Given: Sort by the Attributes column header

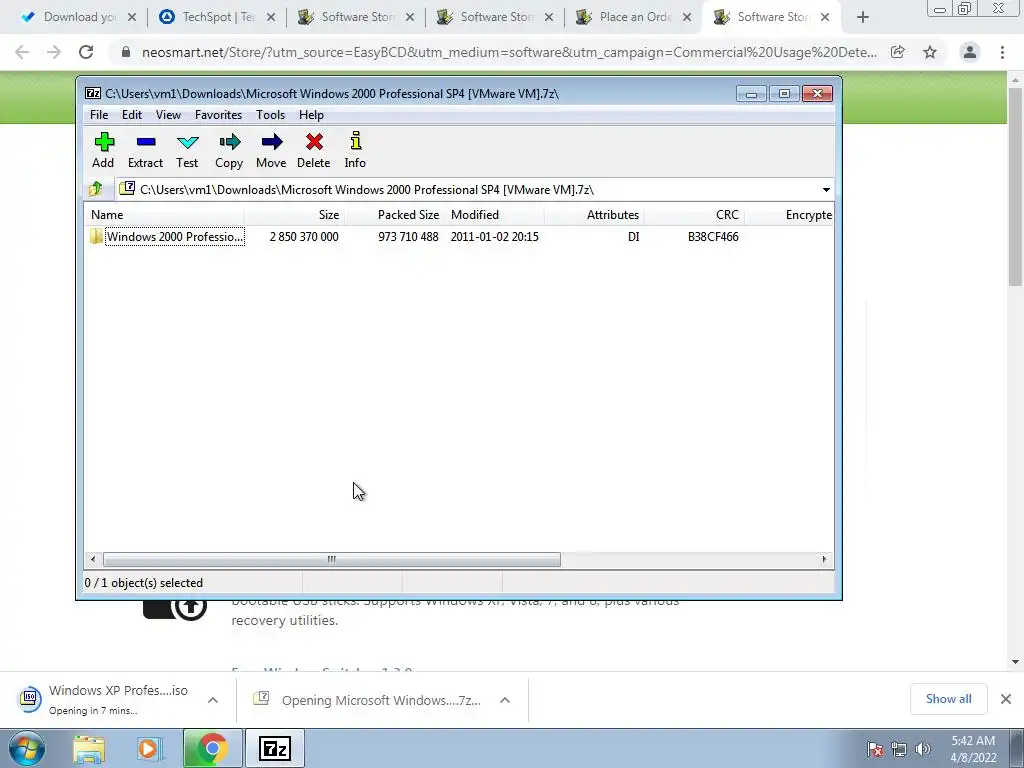Looking at the screenshot, I should (594, 215).
